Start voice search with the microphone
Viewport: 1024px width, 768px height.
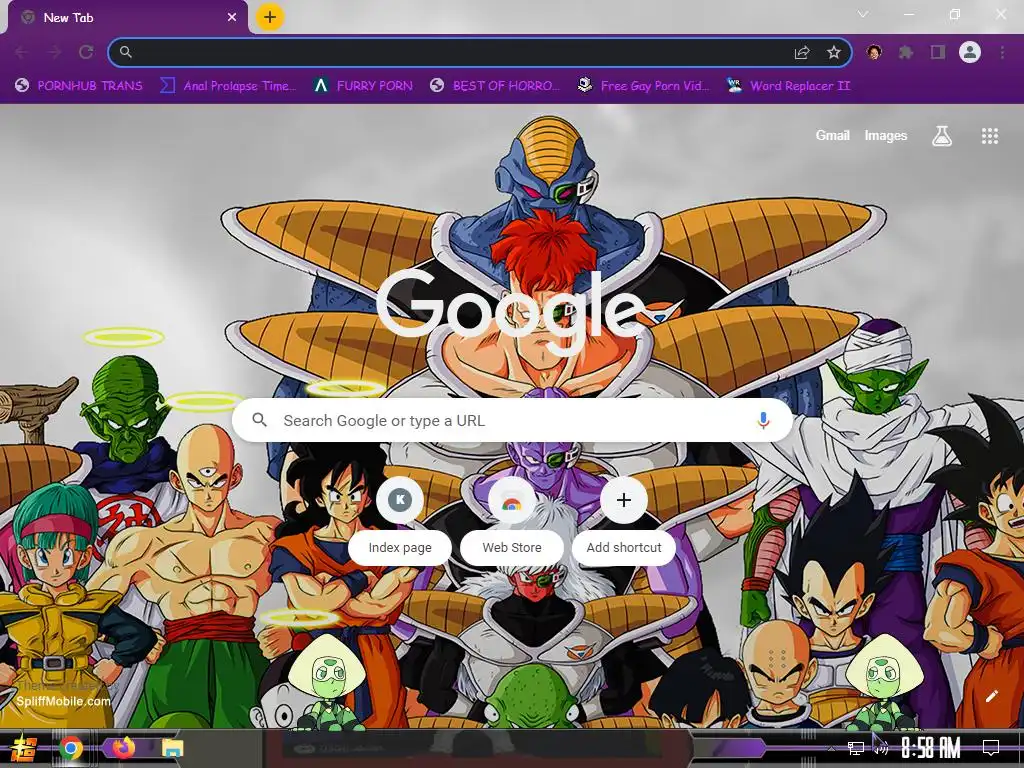coord(763,420)
